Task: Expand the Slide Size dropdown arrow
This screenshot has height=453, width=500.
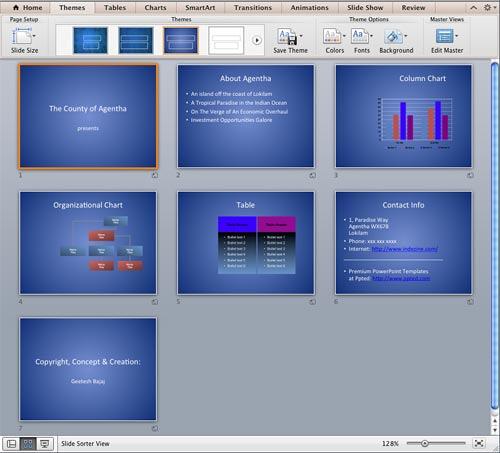Action: [34, 36]
